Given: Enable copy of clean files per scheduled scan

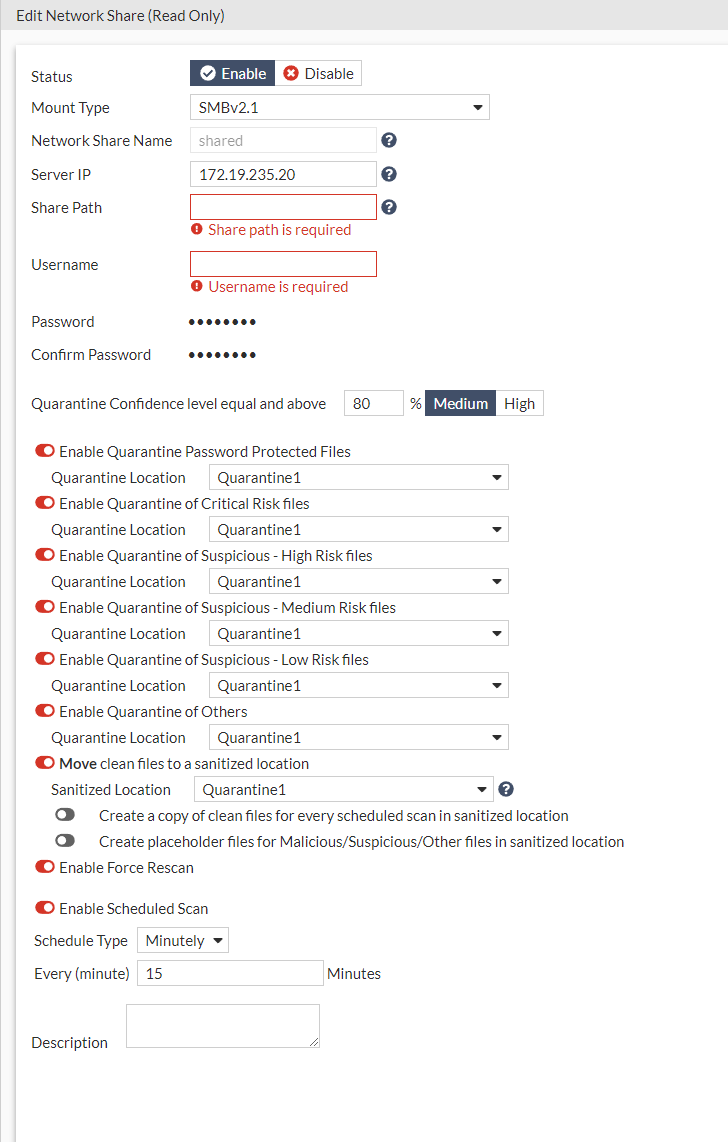Looking at the screenshot, I should tap(65, 815).
